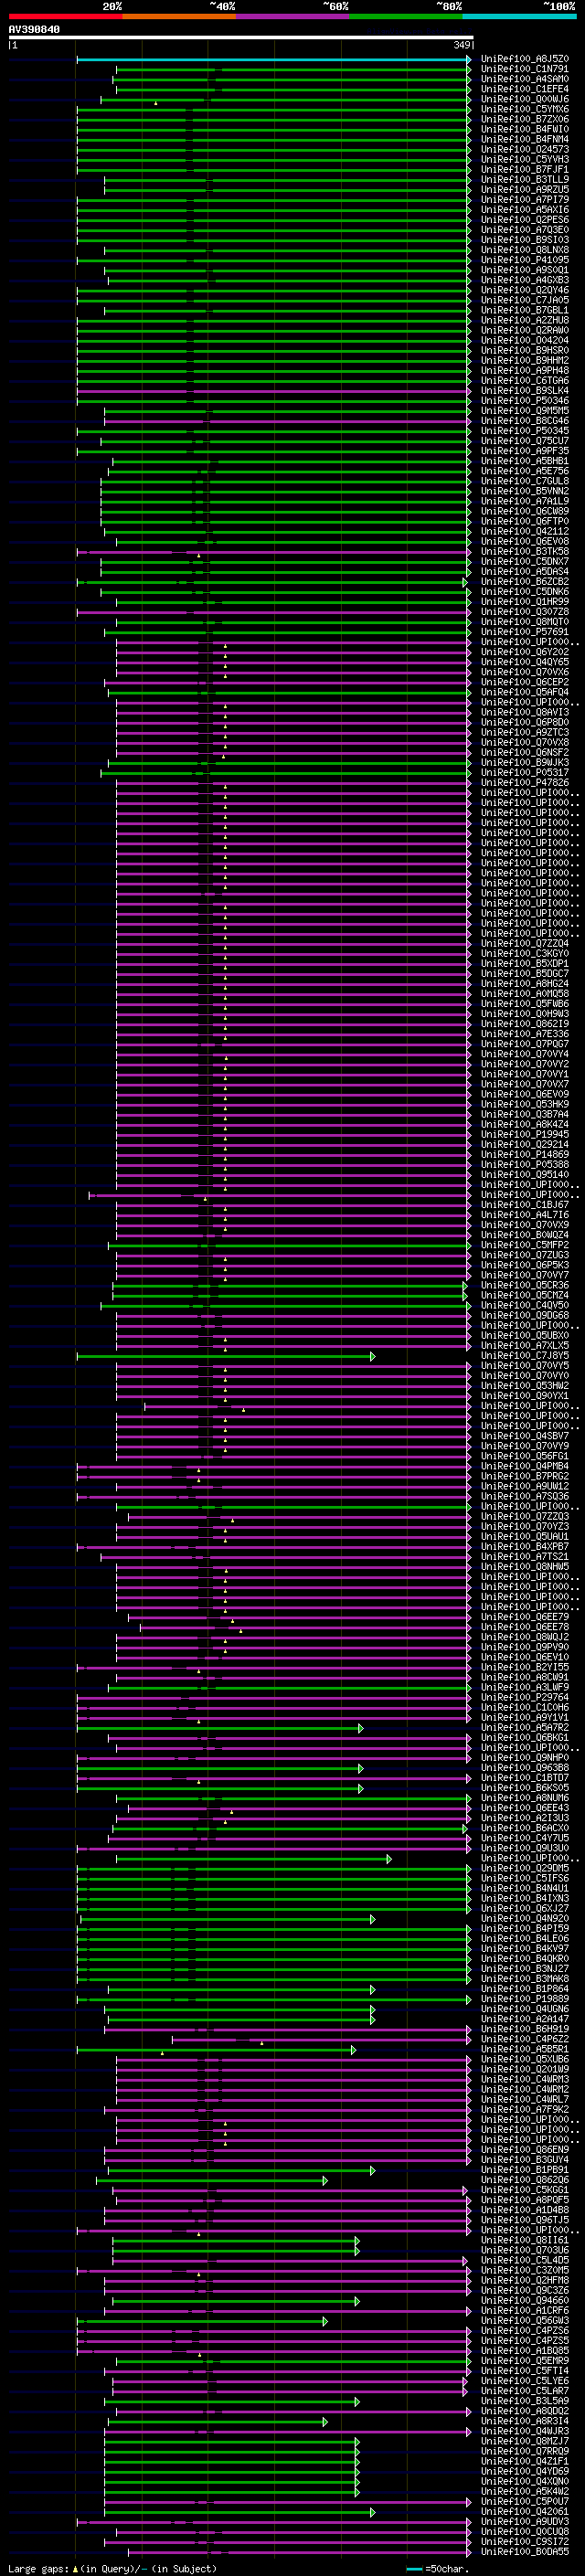This screenshot has height=2576, width=585.
Task: Open hit label UniRef100_A8J5Z0
Action: tap(525, 59)
